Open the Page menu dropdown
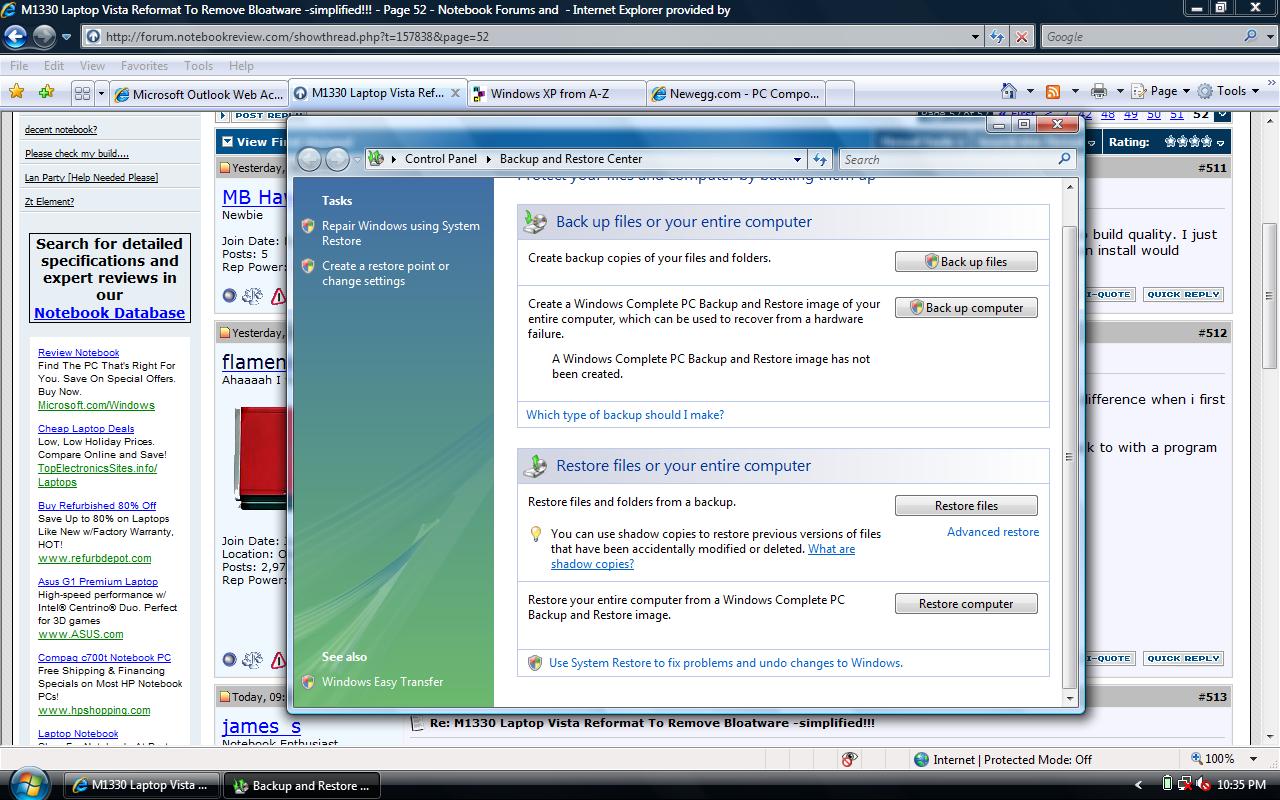The height and width of the screenshot is (800, 1280). pyautogui.click(x=1161, y=91)
